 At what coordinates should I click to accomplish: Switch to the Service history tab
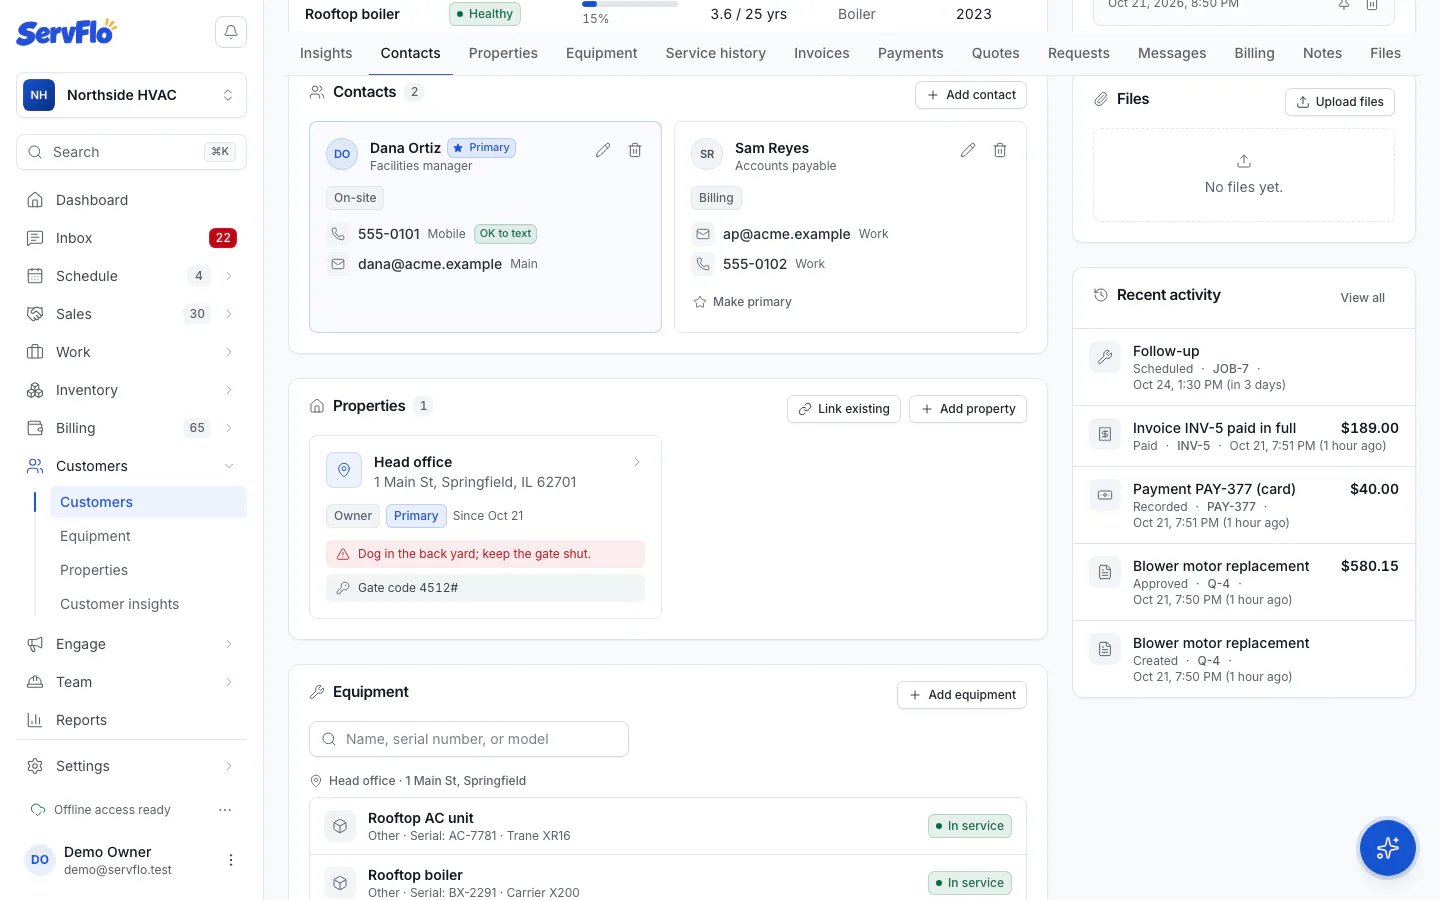tap(716, 53)
